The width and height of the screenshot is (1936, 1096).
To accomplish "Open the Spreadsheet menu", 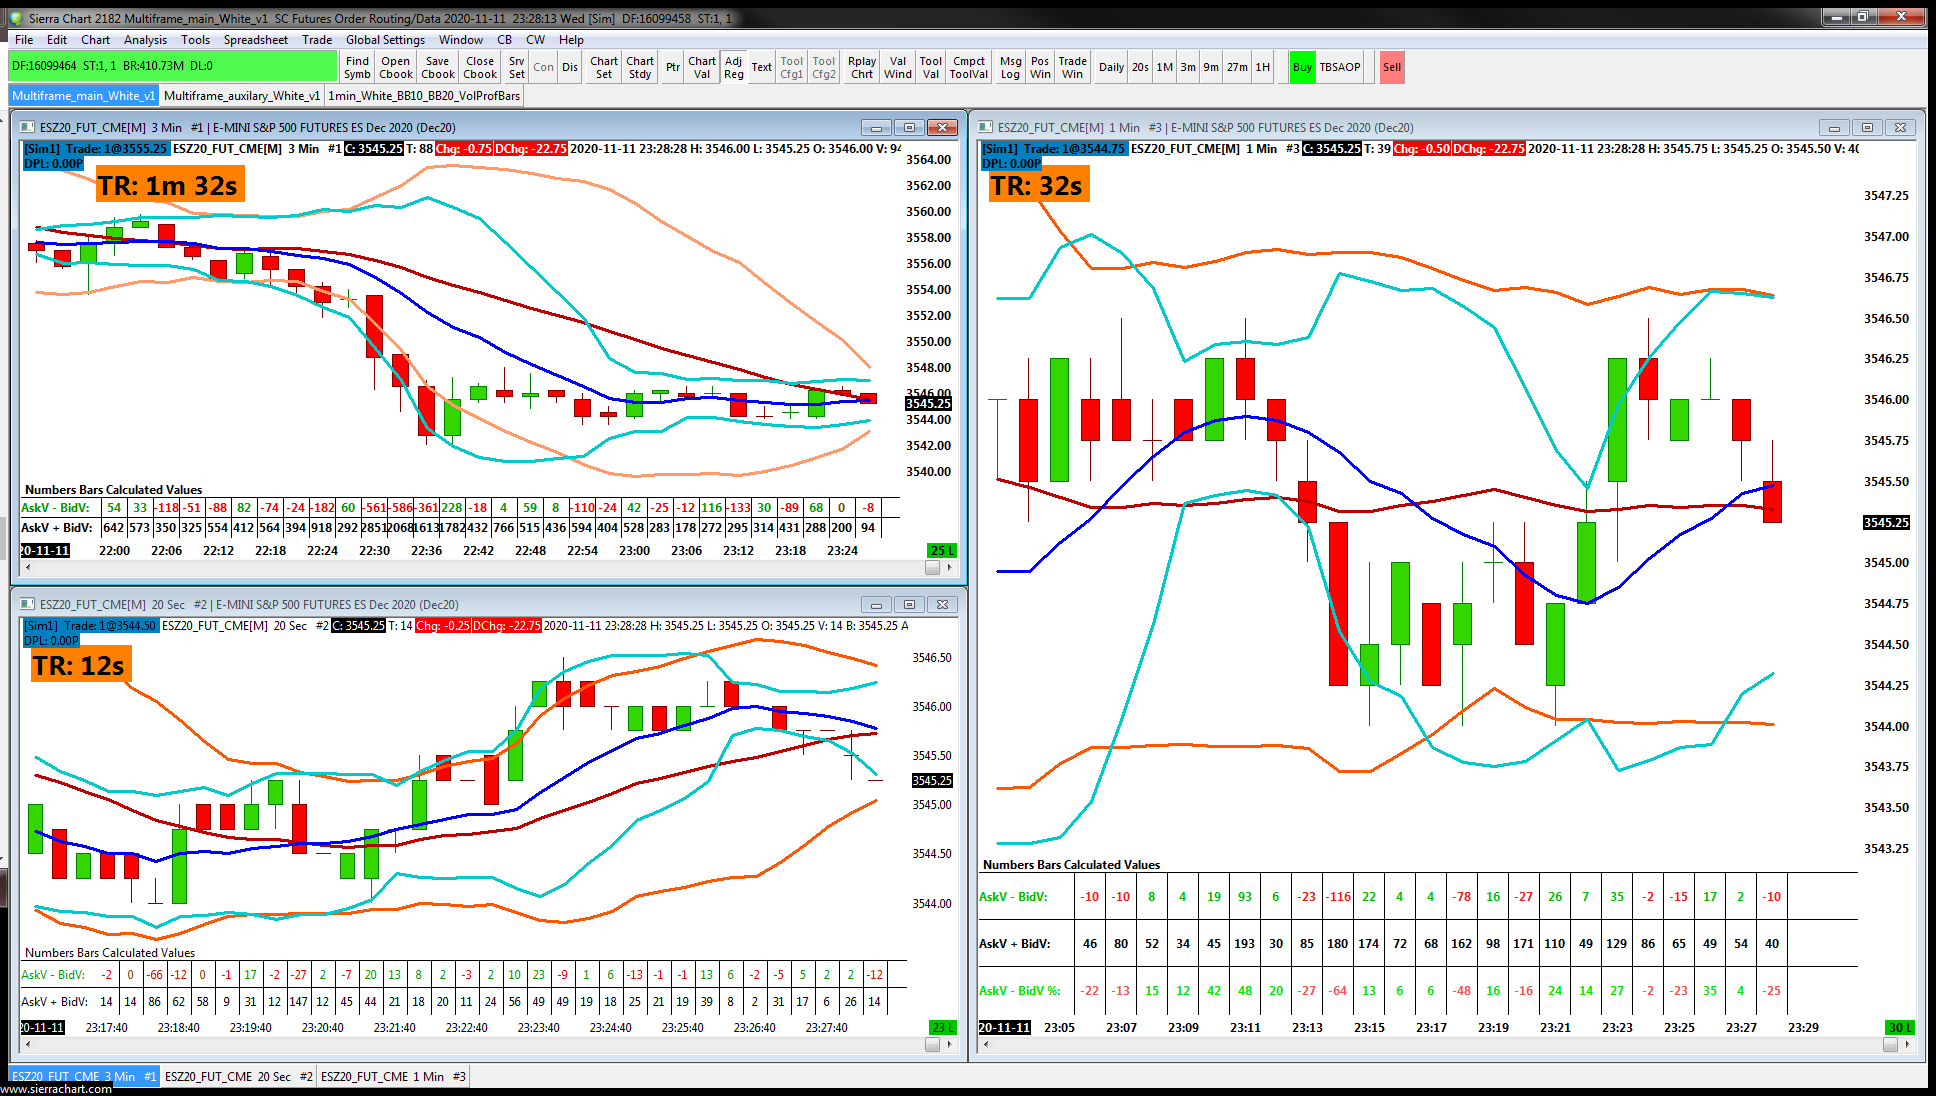I will point(255,40).
